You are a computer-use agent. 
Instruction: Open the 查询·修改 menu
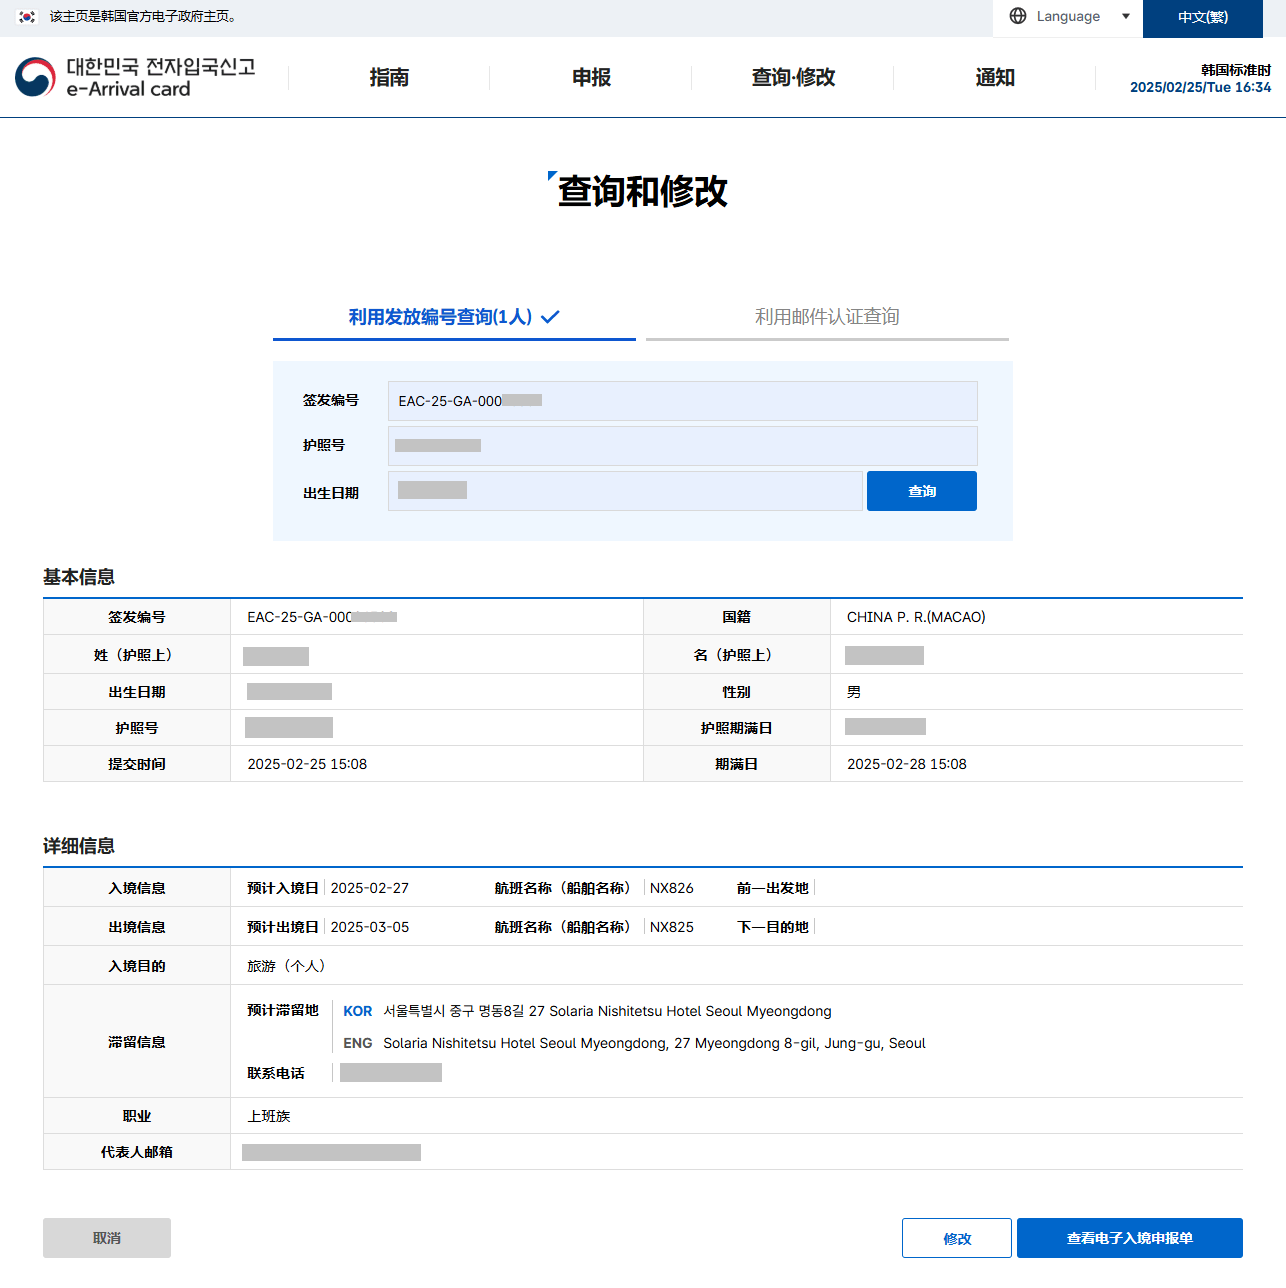pos(793,77)
